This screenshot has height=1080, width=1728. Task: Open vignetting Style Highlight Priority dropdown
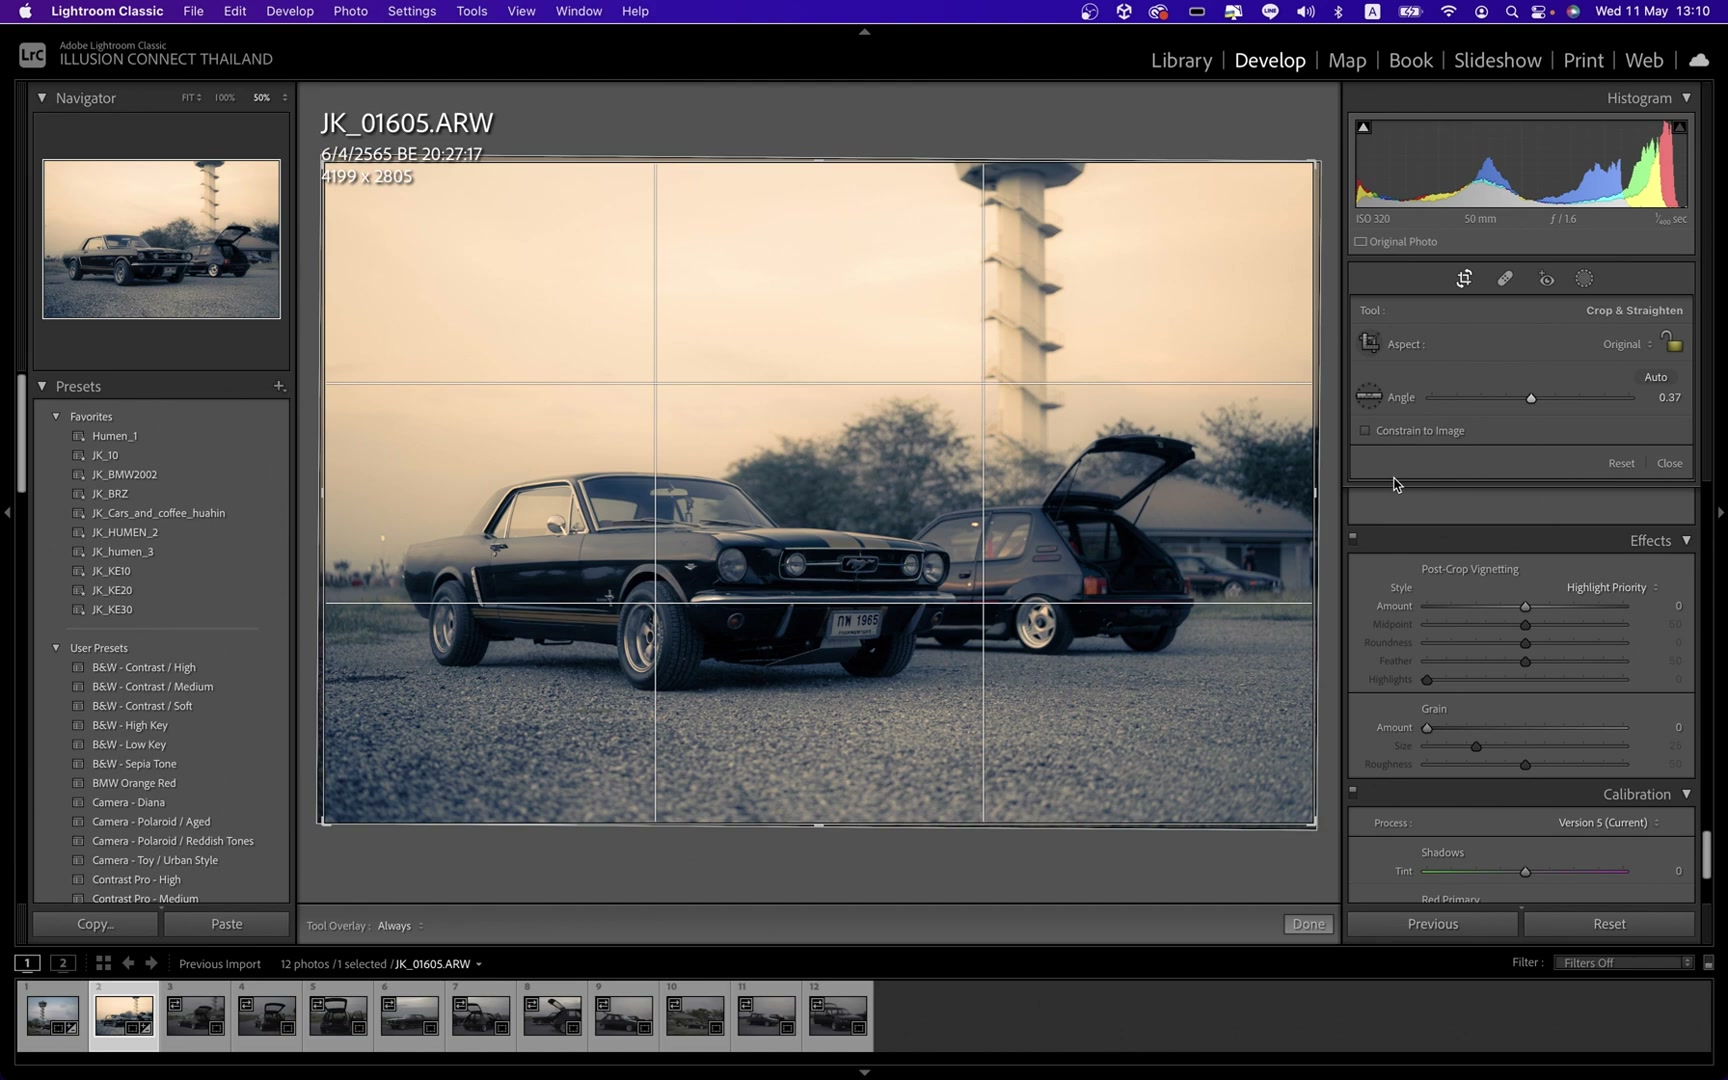(x=1612, y=587)
